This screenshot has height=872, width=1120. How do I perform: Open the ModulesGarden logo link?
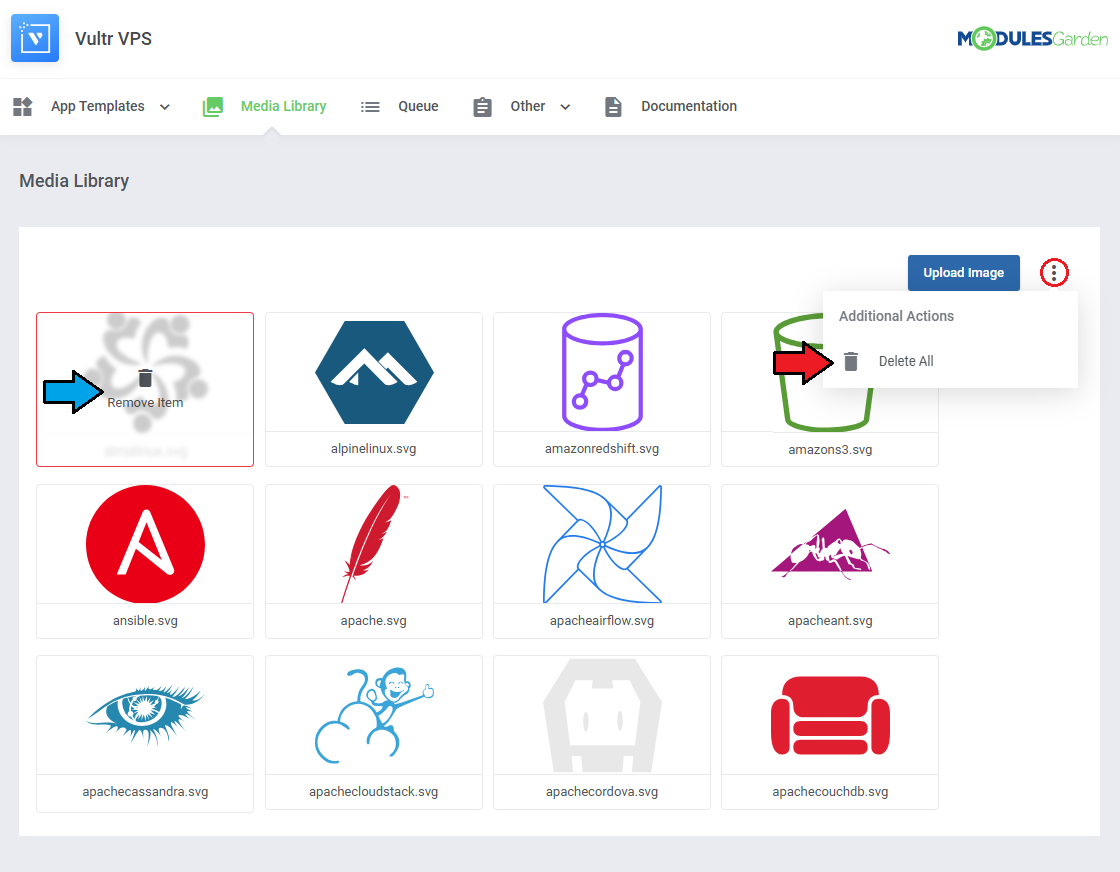click(1032, 39)
